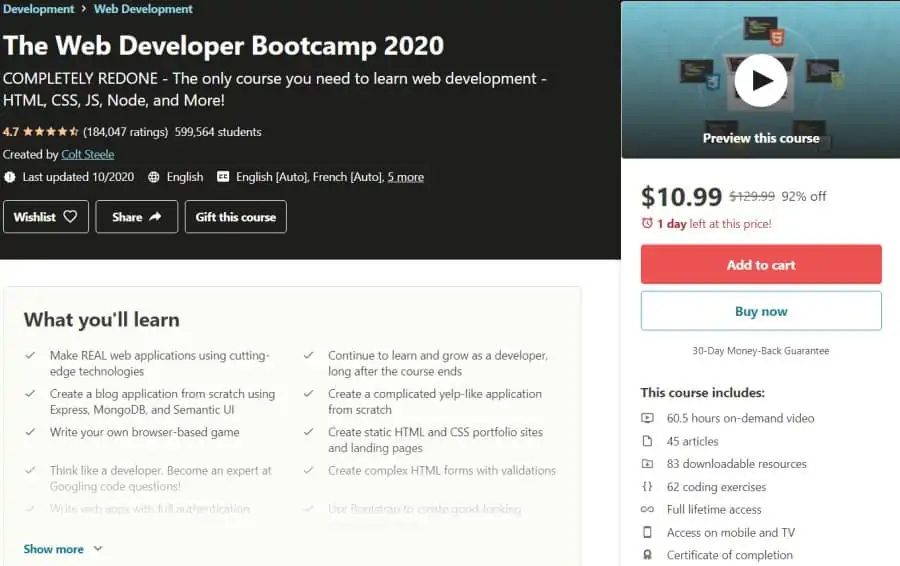
Task: Click '83 downloadable resources'
Action: [x=736, y=464]
